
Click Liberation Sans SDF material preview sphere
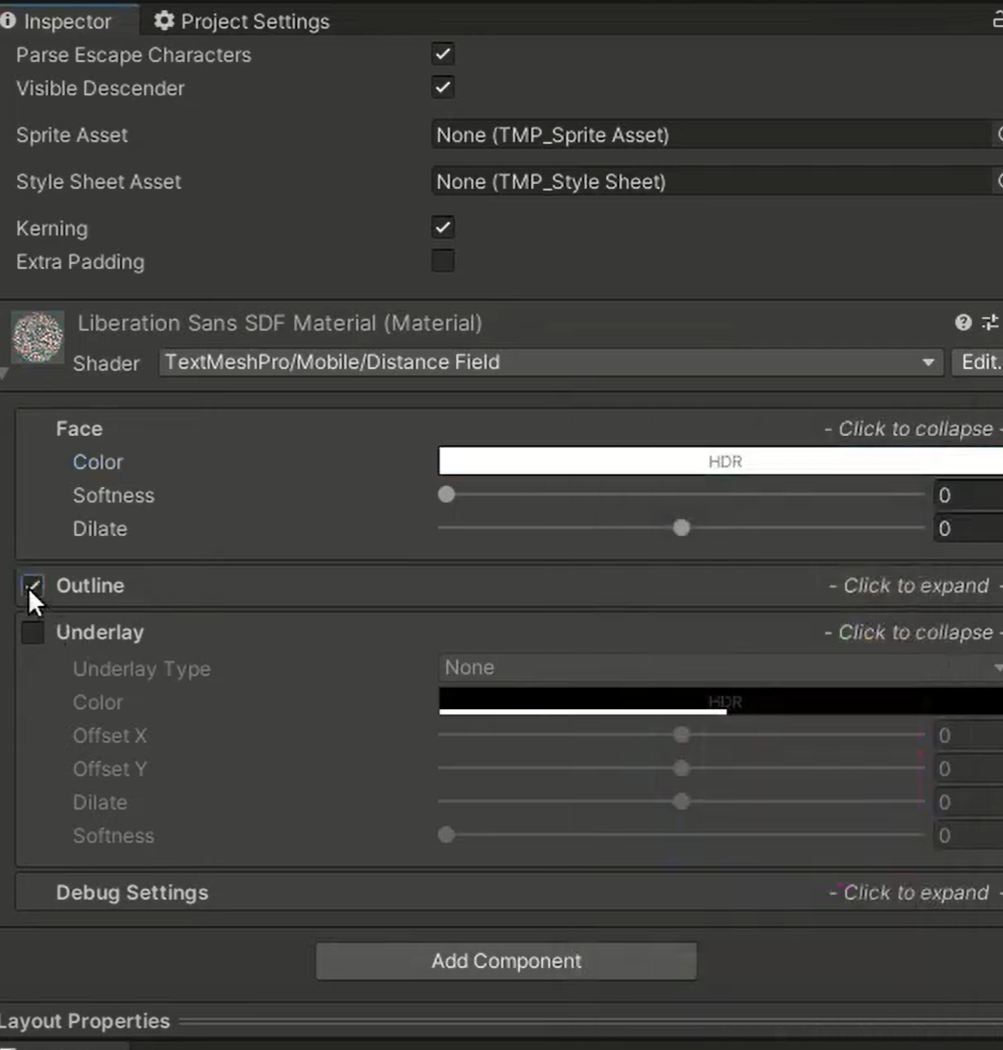coord(38,337)
